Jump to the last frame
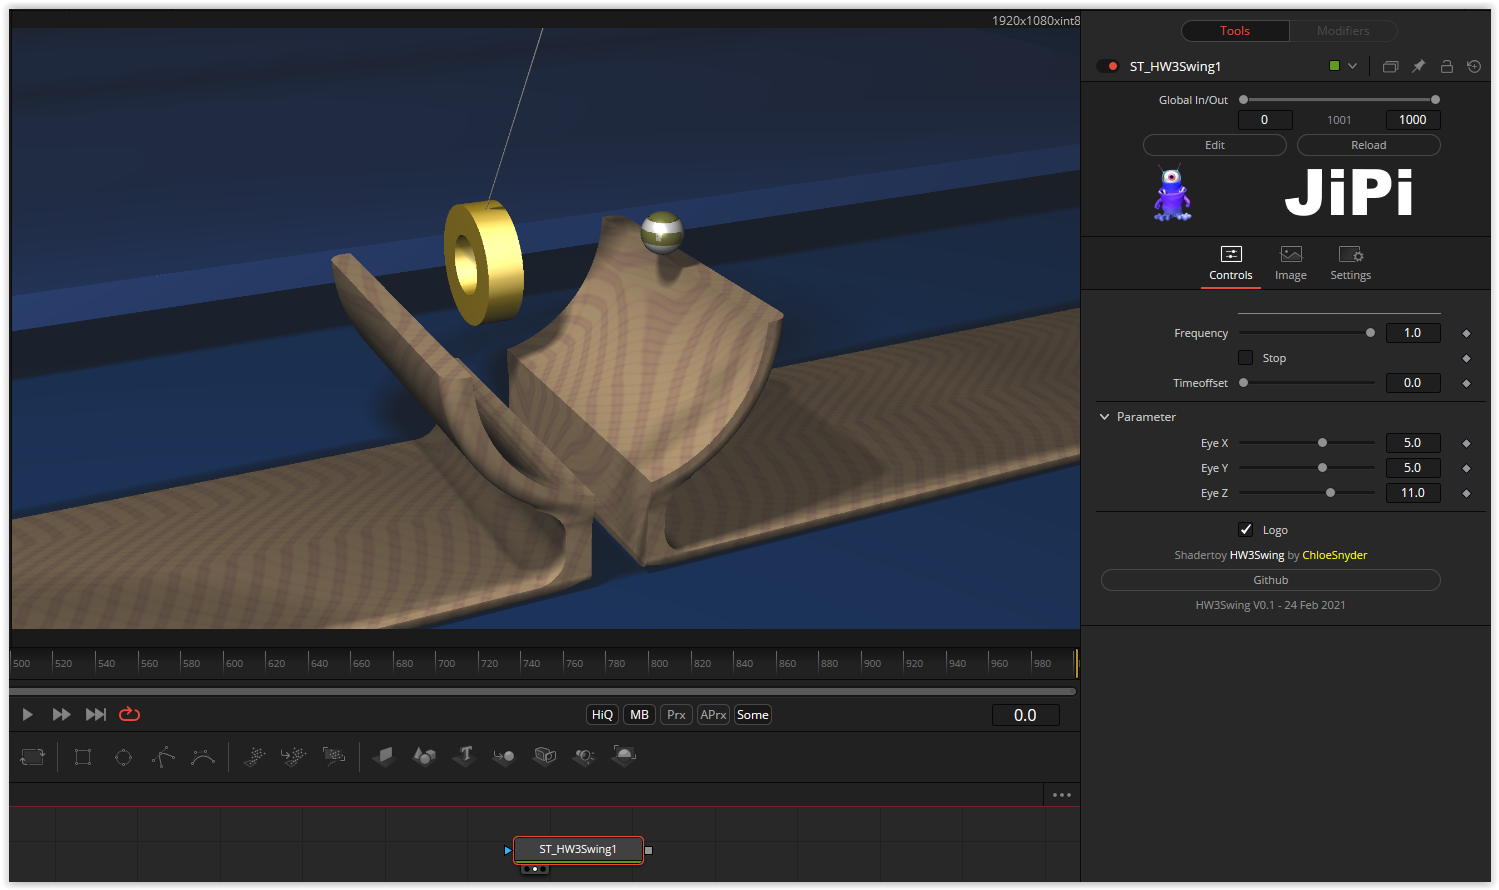This screenshot has height=890, width=1499. pyautogui.click(x=96, y=714)
